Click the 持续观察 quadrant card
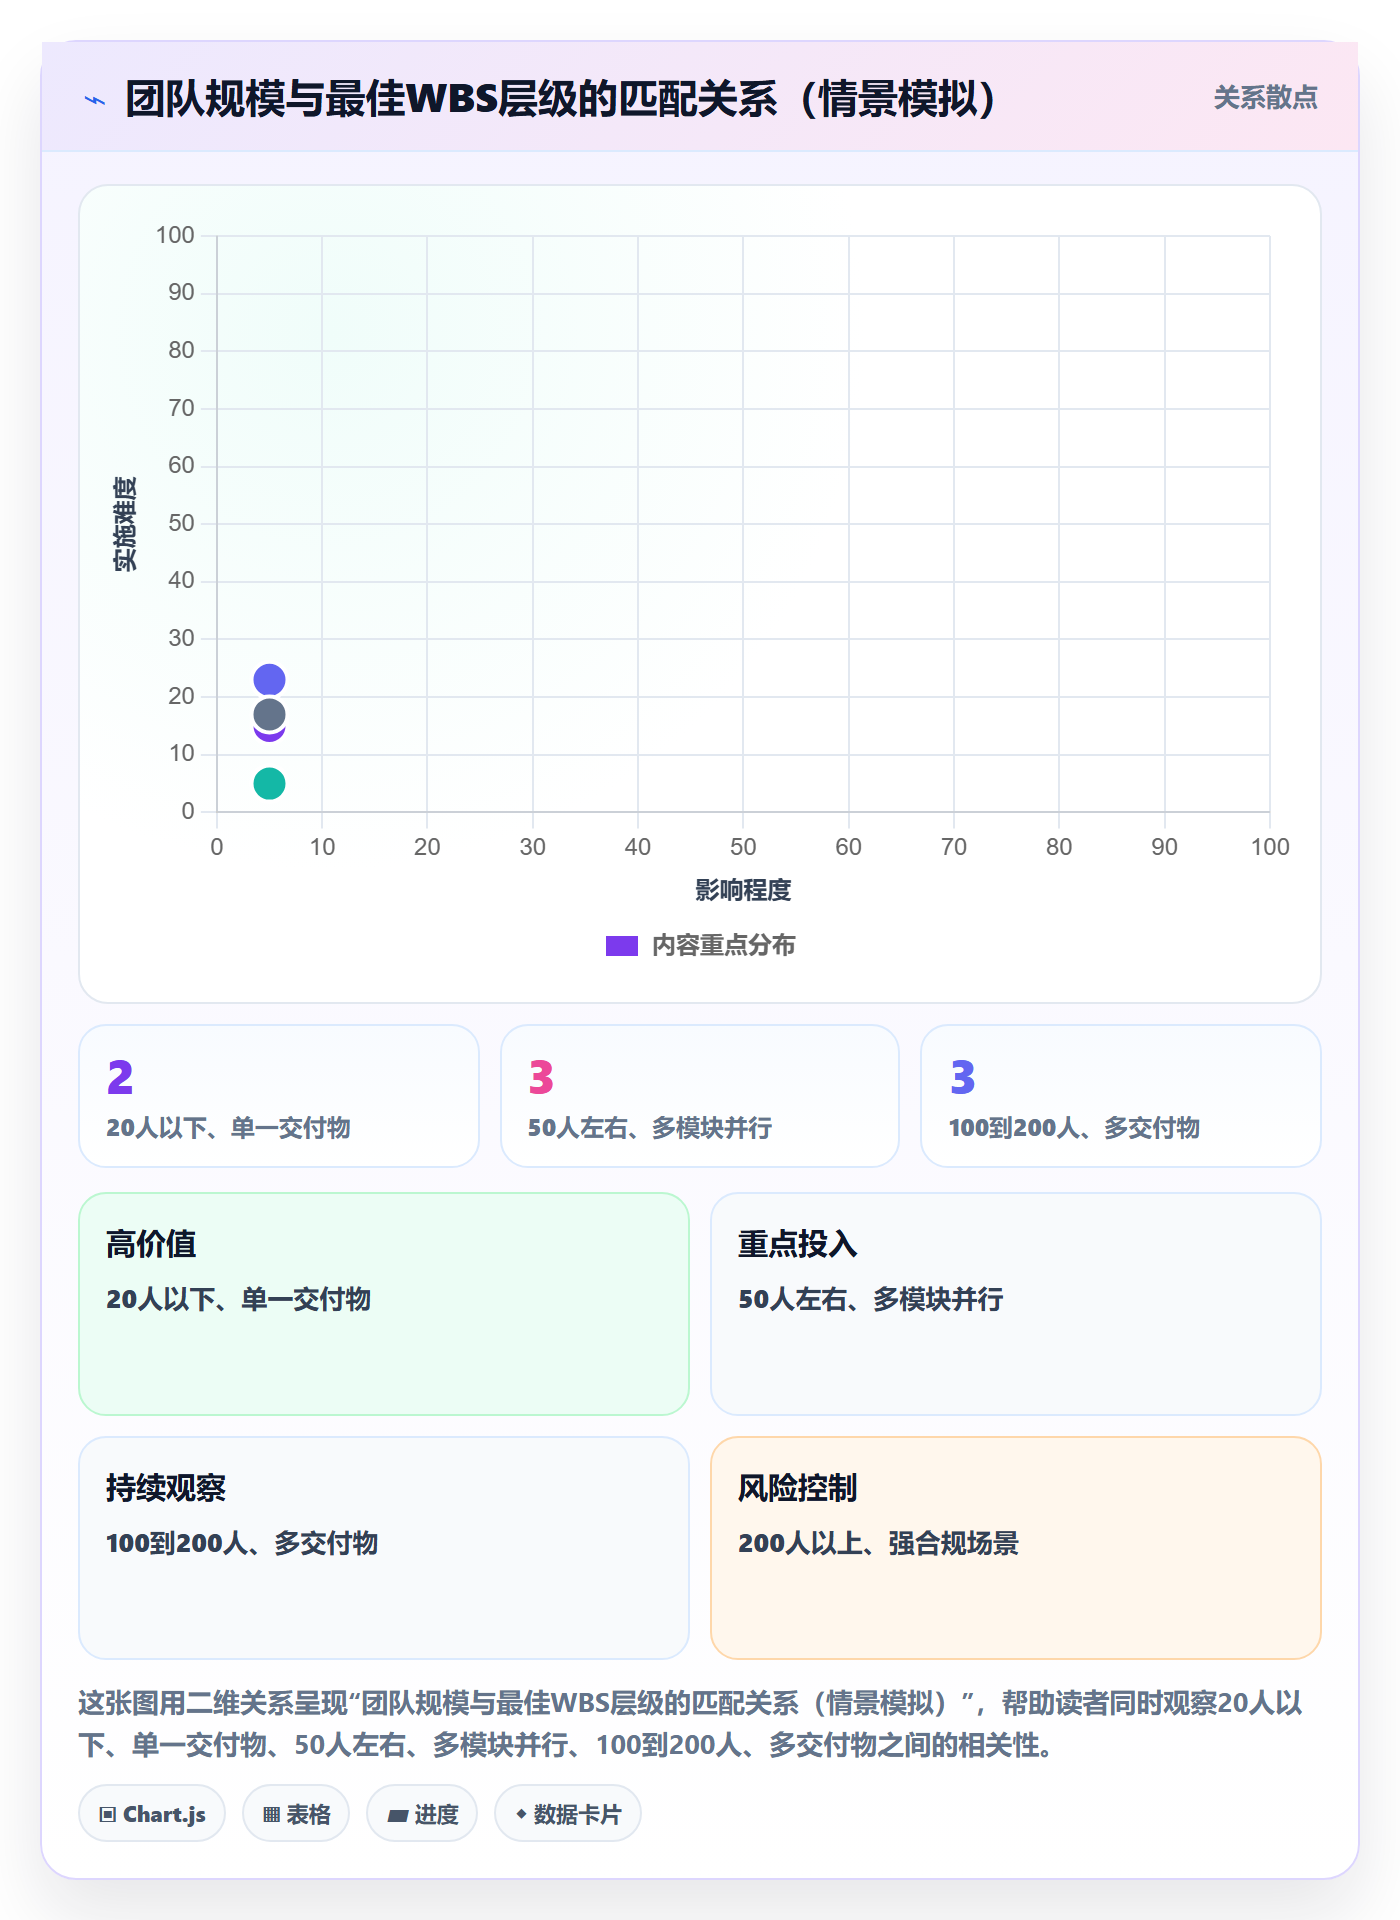 (x=384, y=1548)
